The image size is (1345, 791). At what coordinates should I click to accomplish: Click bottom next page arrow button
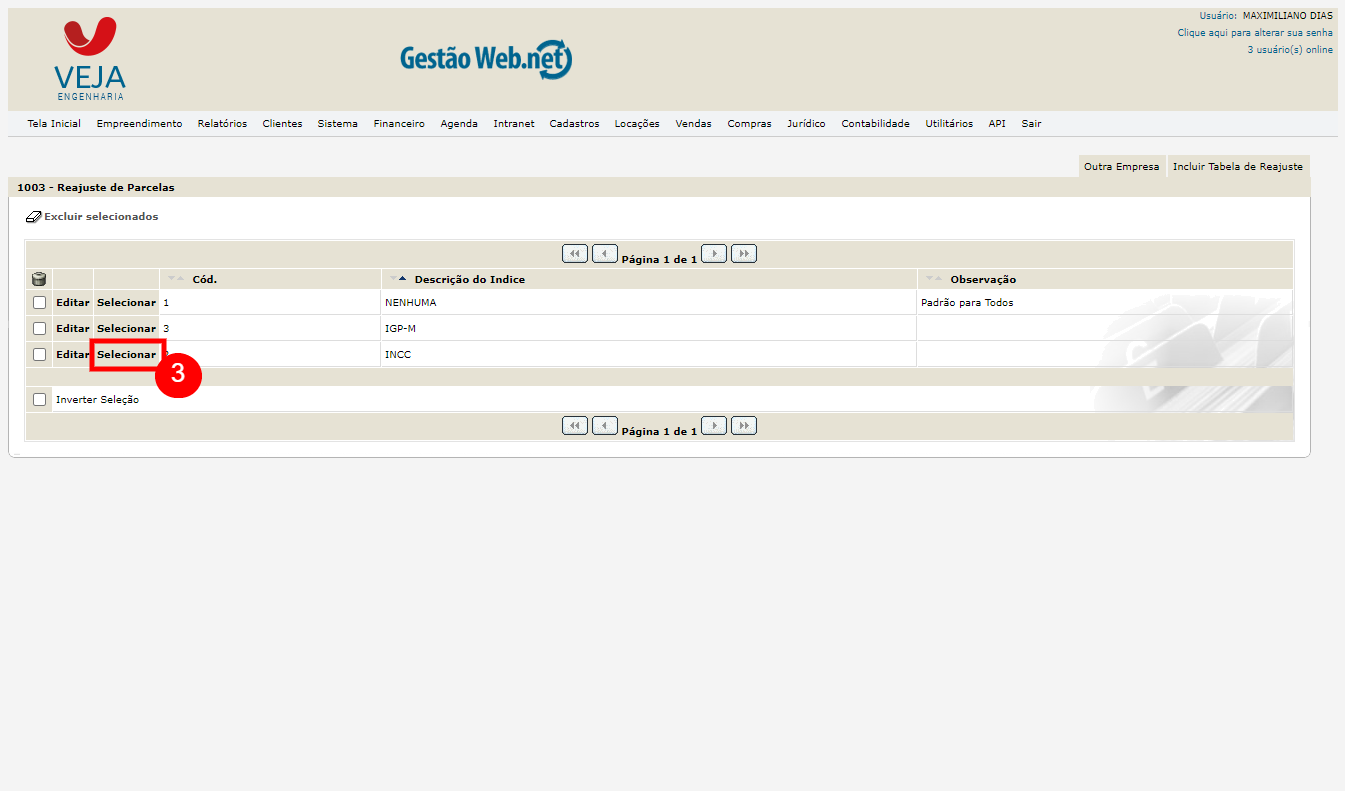[714, 426]
